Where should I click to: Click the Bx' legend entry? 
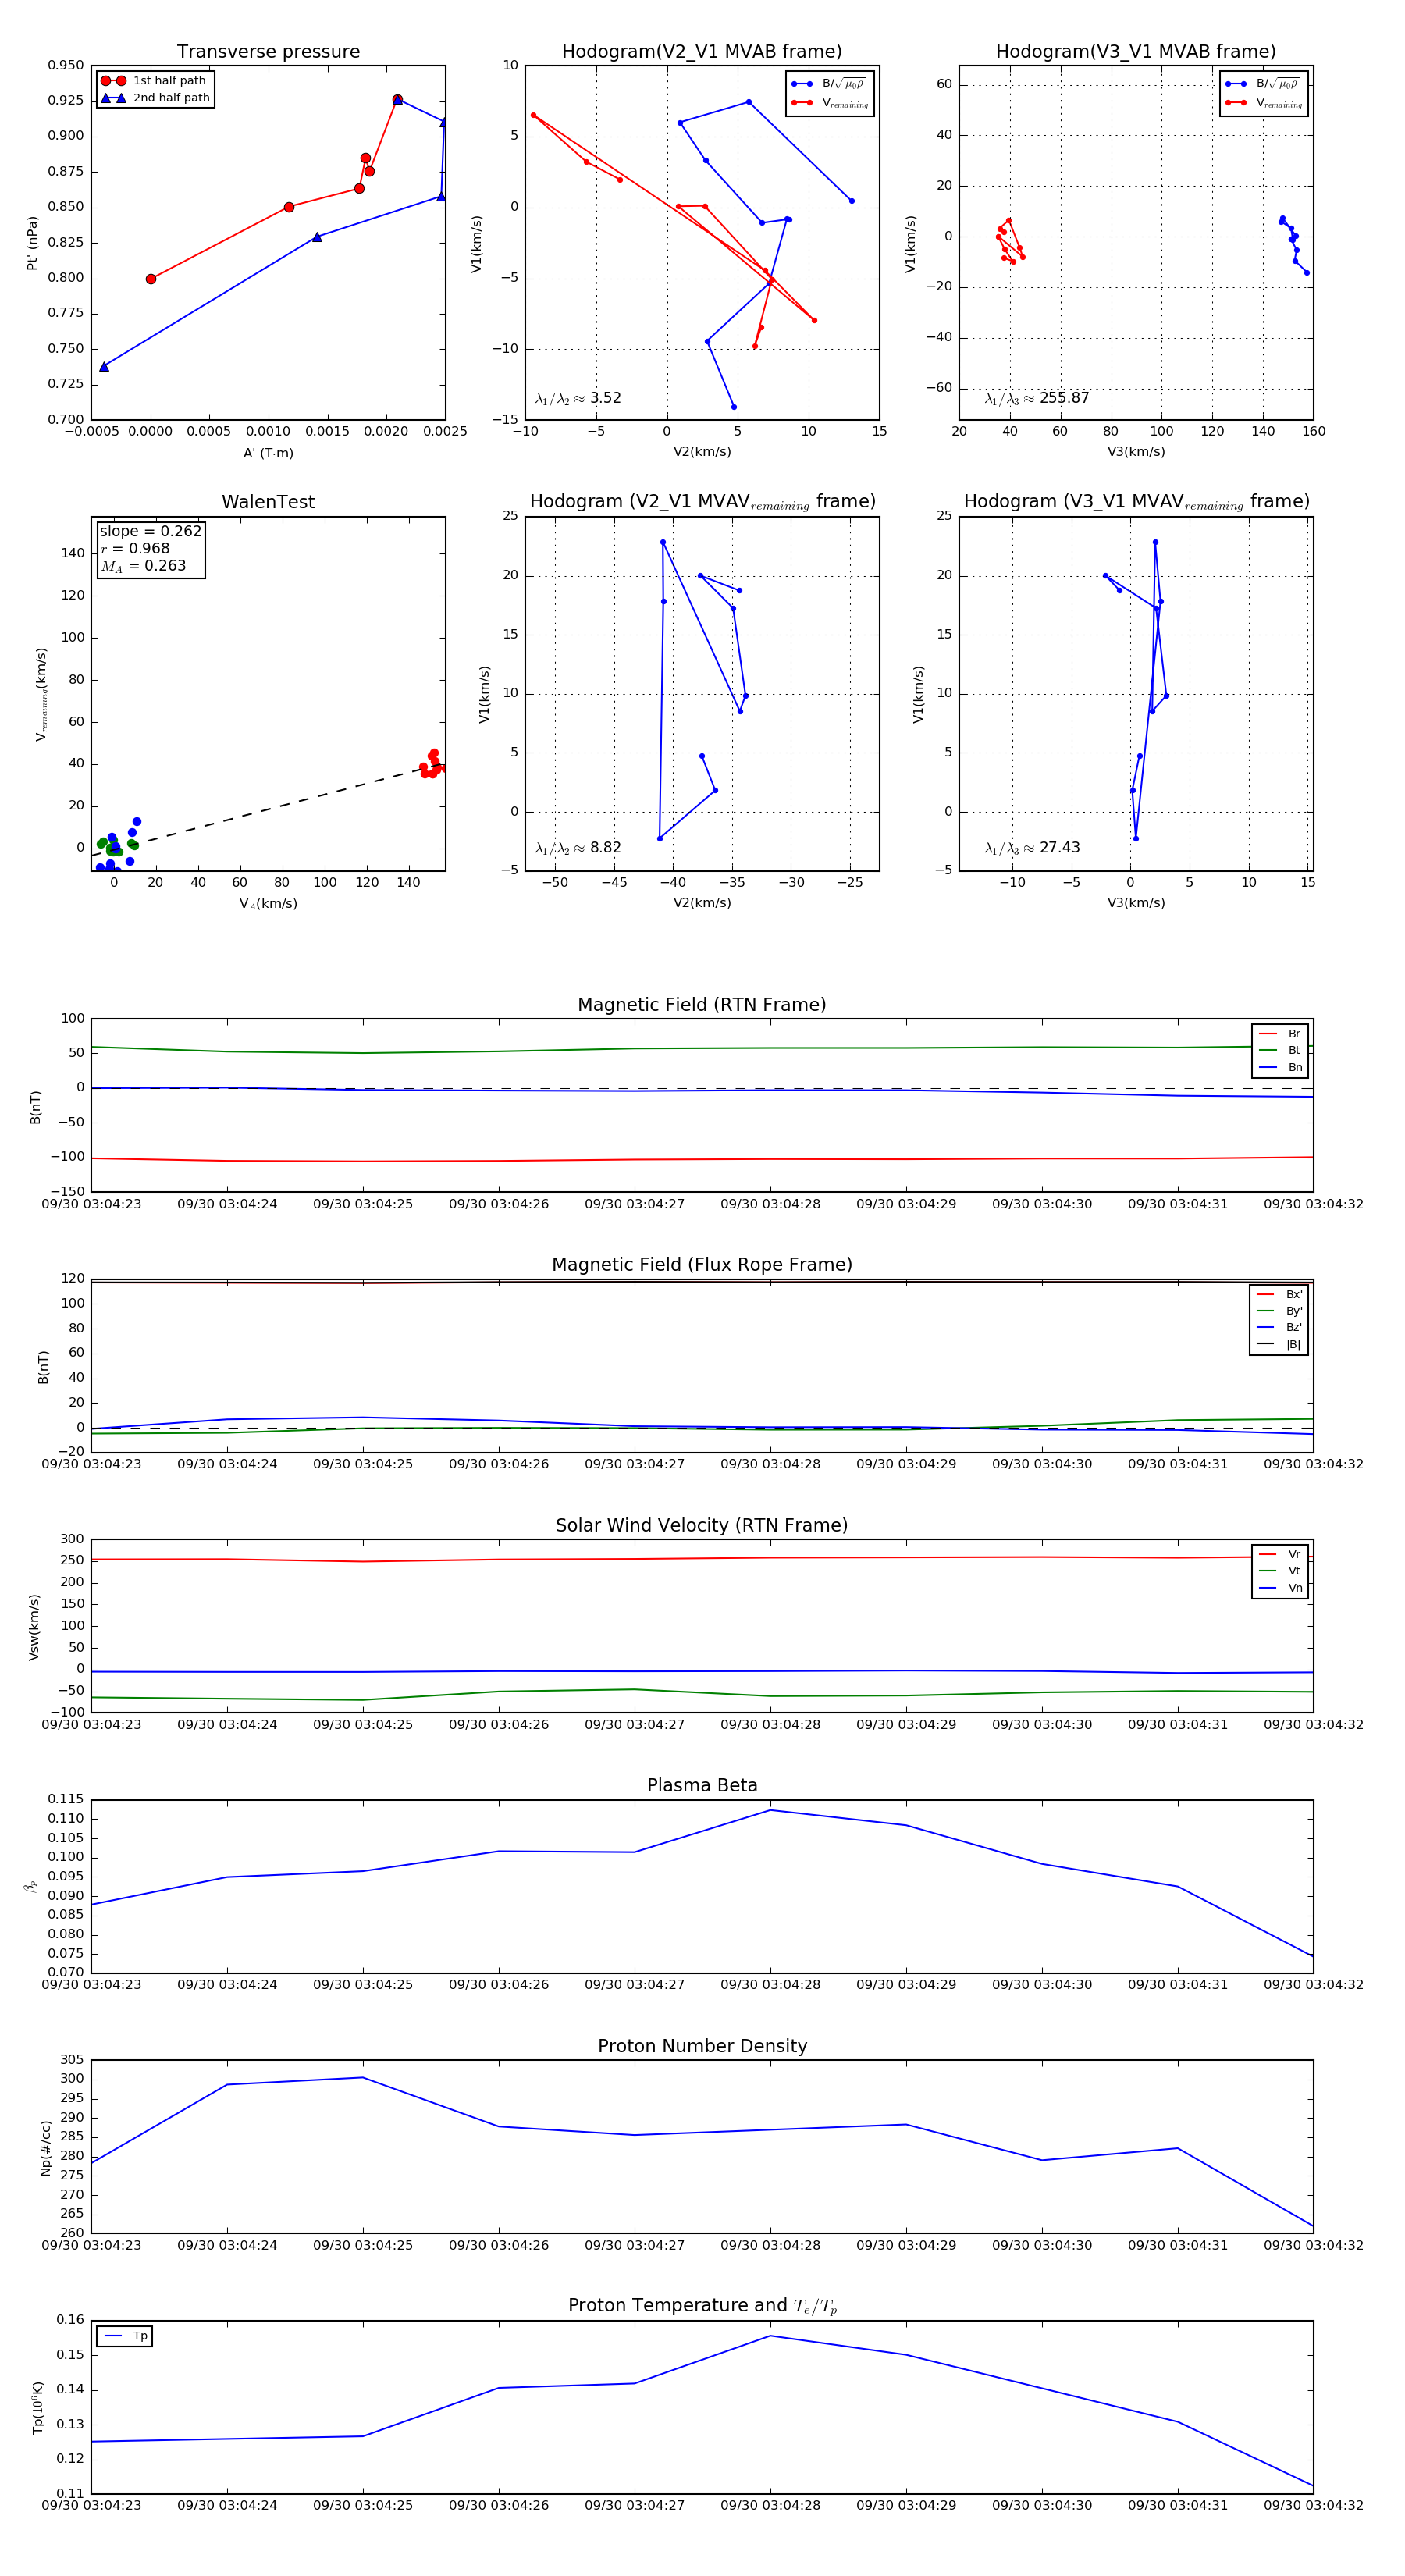click(1279, 1294)
